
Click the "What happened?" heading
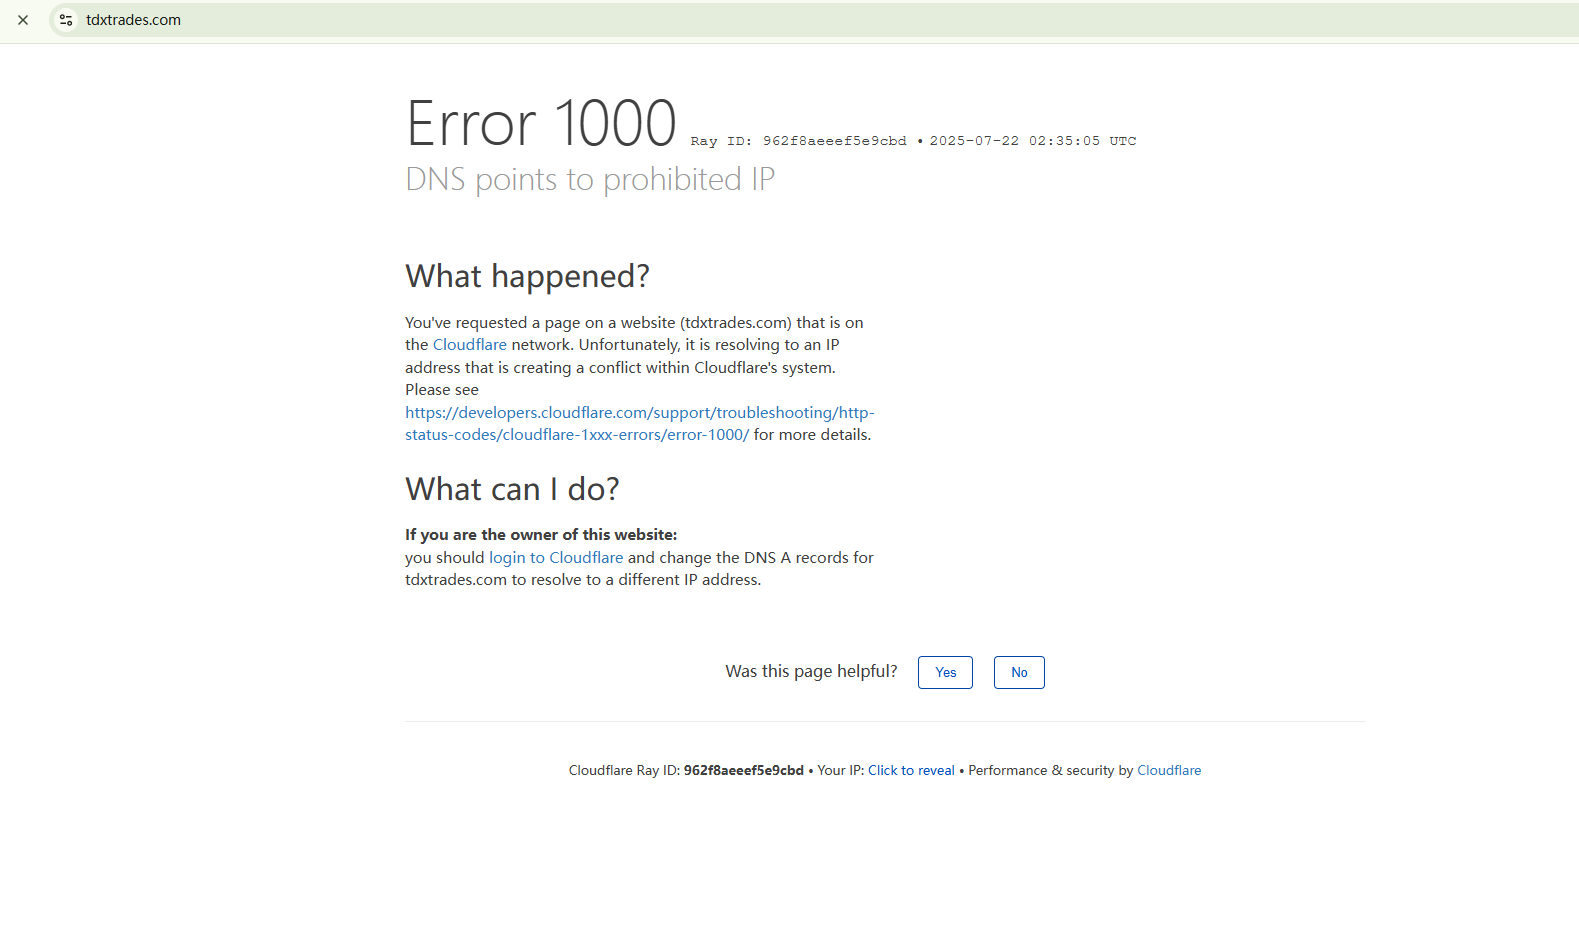tap(527, 276)
